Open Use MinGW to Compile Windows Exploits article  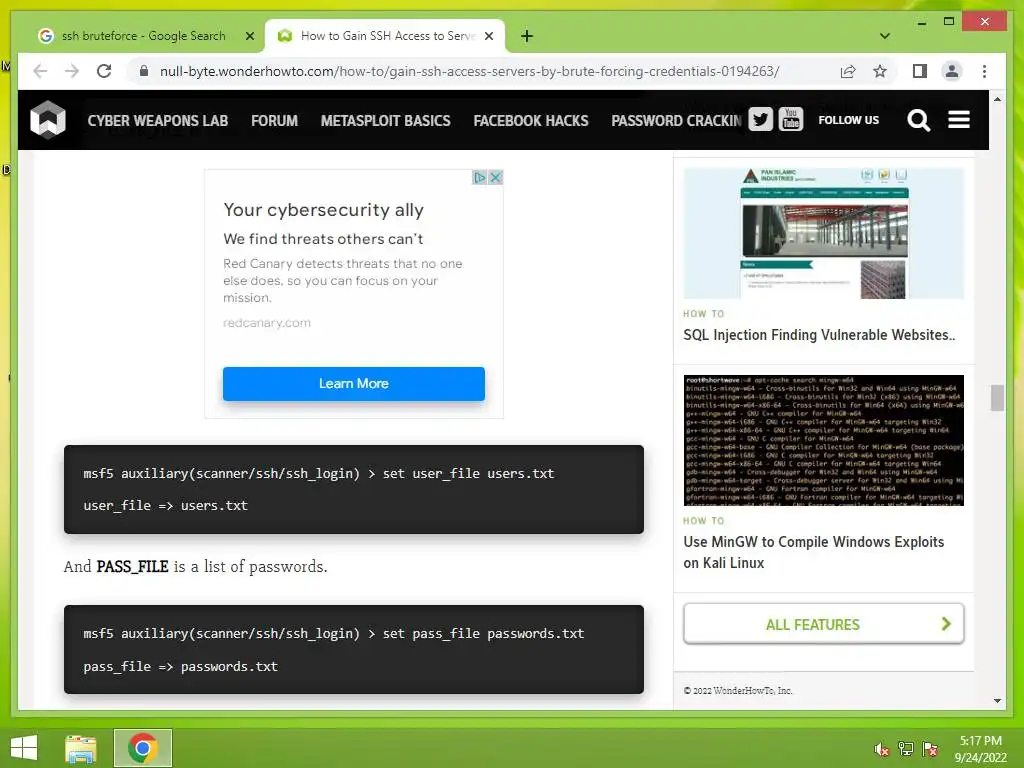click(814, 552)
